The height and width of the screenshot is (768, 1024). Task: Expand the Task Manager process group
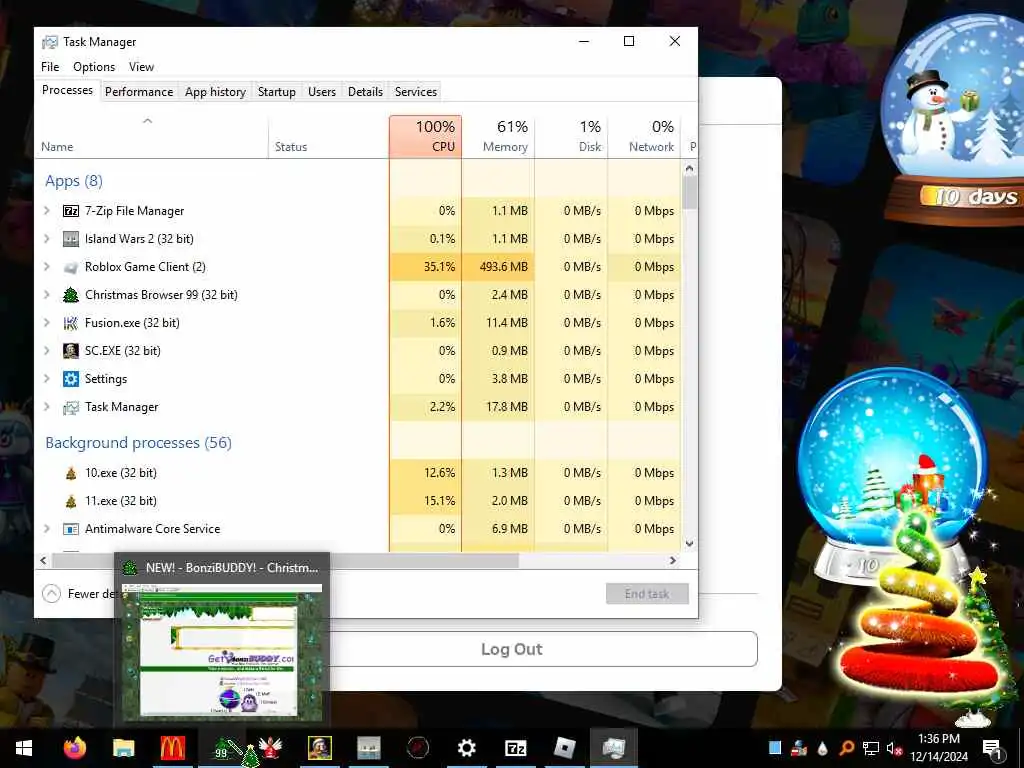(x=47, y=407)
